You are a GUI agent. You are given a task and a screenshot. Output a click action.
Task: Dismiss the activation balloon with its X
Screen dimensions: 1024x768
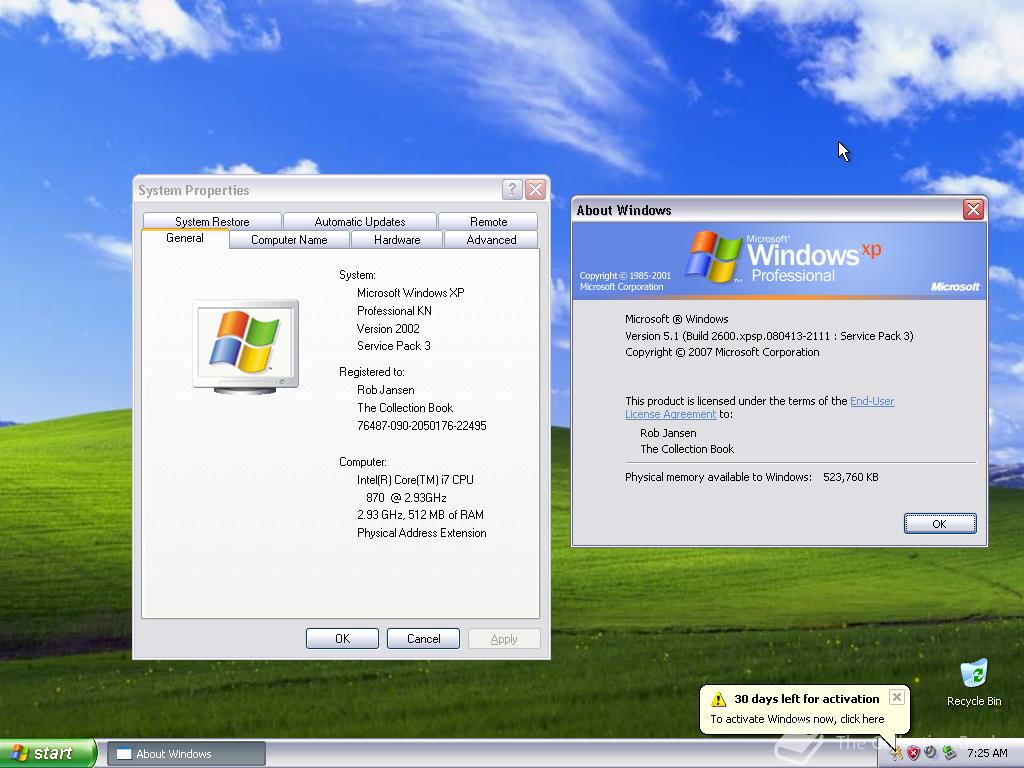pos(897,697)
